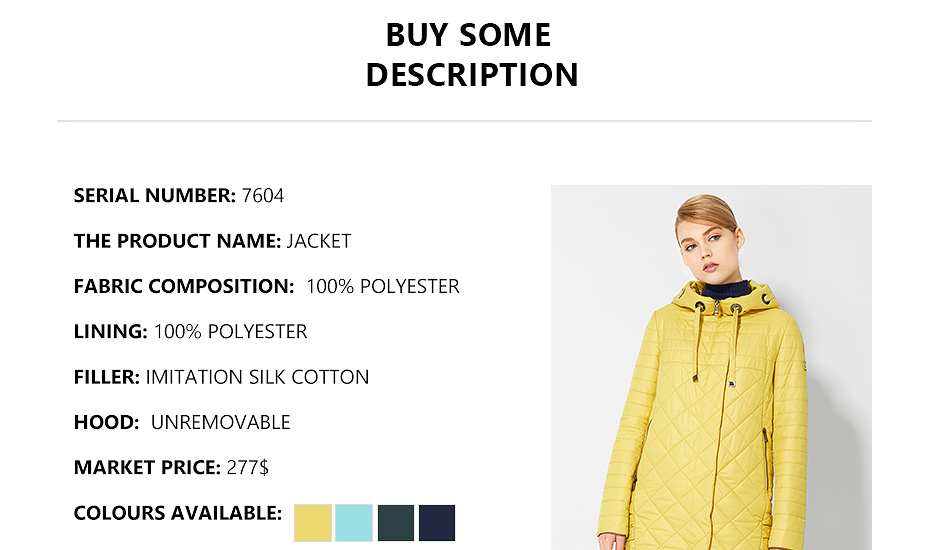Click the "BUY SOME DESCRIPTION" heading
The width and height of the screenshot is (930, 550).
point(471,55)
